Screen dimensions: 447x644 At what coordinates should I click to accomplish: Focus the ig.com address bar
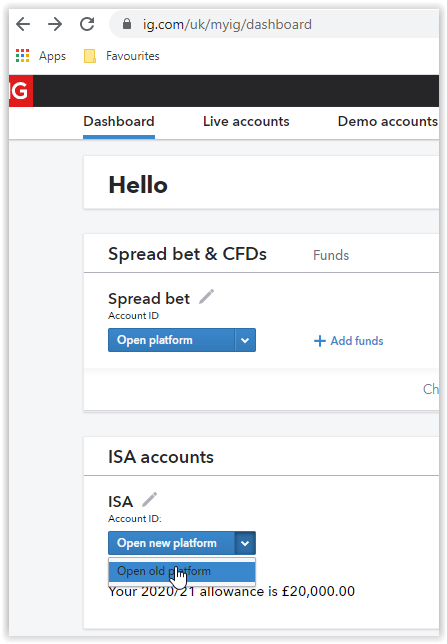point(274,24)
